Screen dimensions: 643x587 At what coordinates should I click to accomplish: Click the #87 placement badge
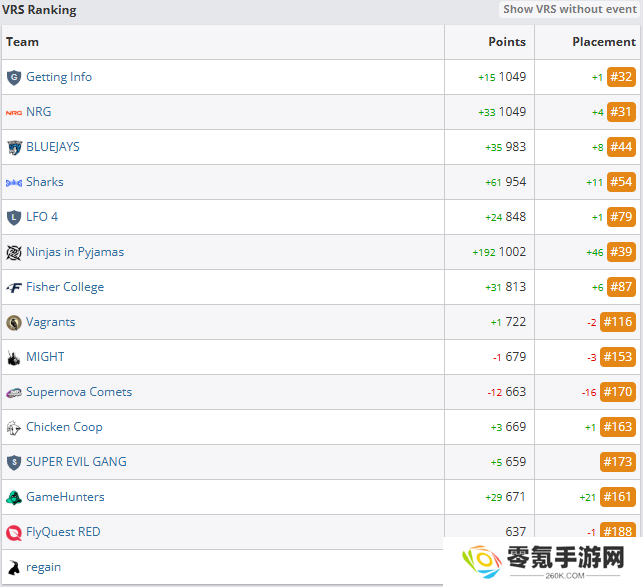[x=621, y=287]
